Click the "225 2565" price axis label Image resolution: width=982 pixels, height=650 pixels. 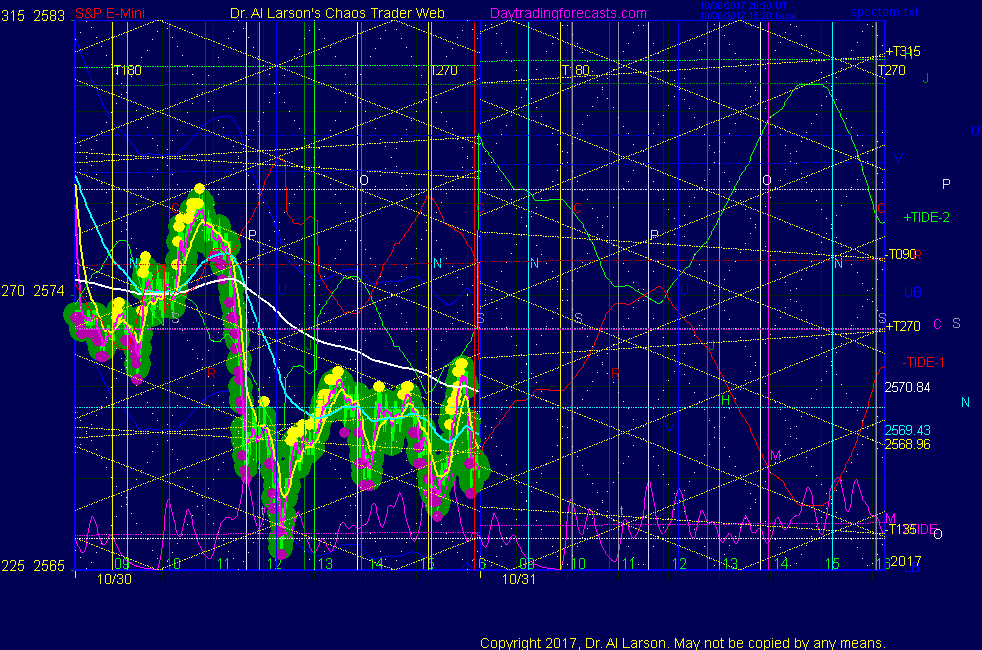point(33,565)
